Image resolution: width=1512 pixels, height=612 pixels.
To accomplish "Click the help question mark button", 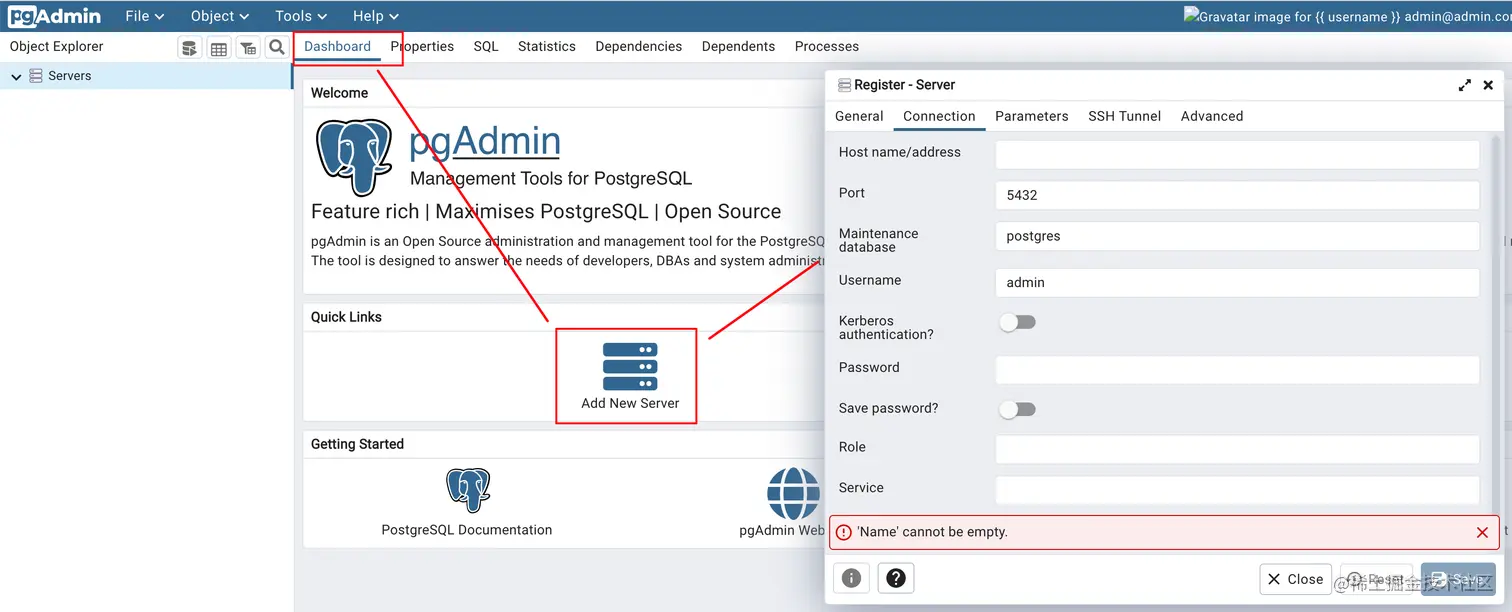I will point(896,578).
